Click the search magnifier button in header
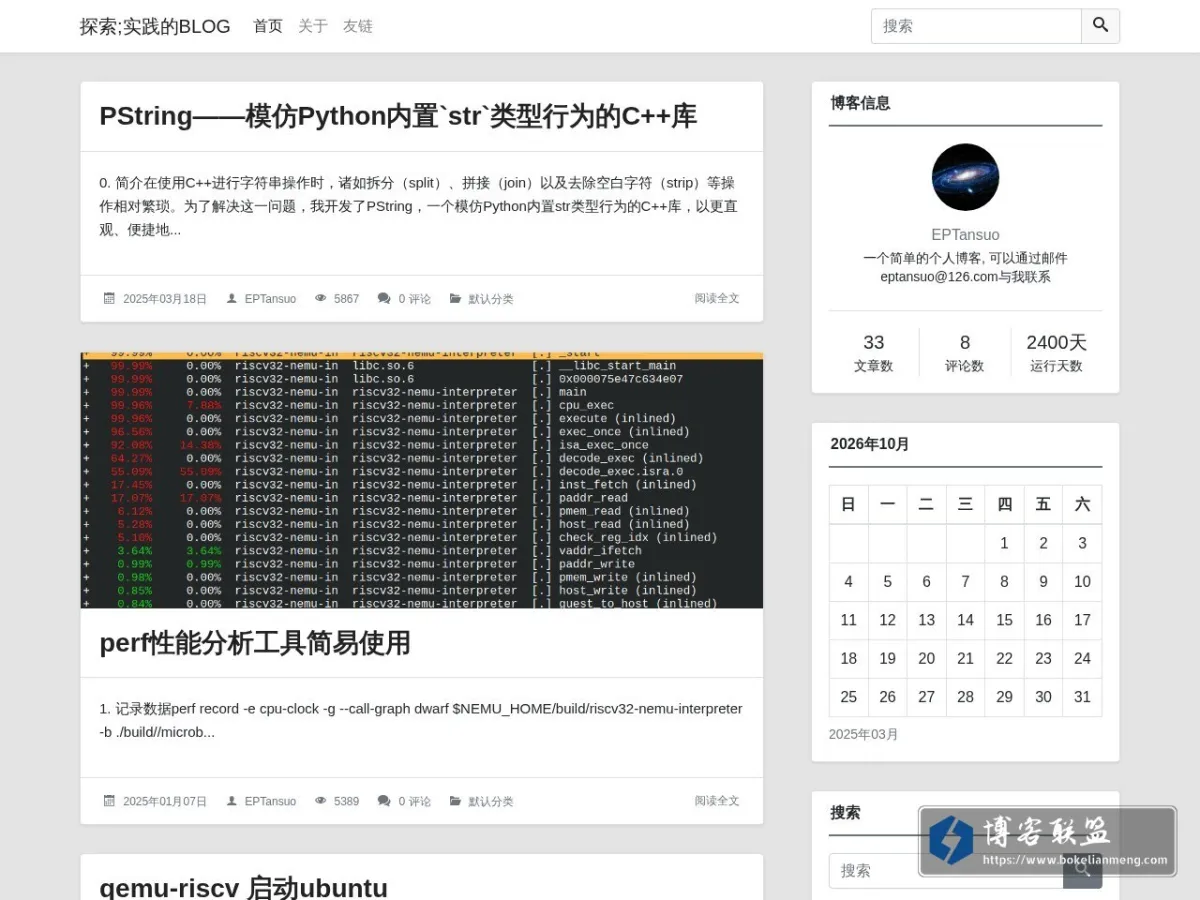Viewport: 1200px width, 900px height. click(x=1100, y=26)
